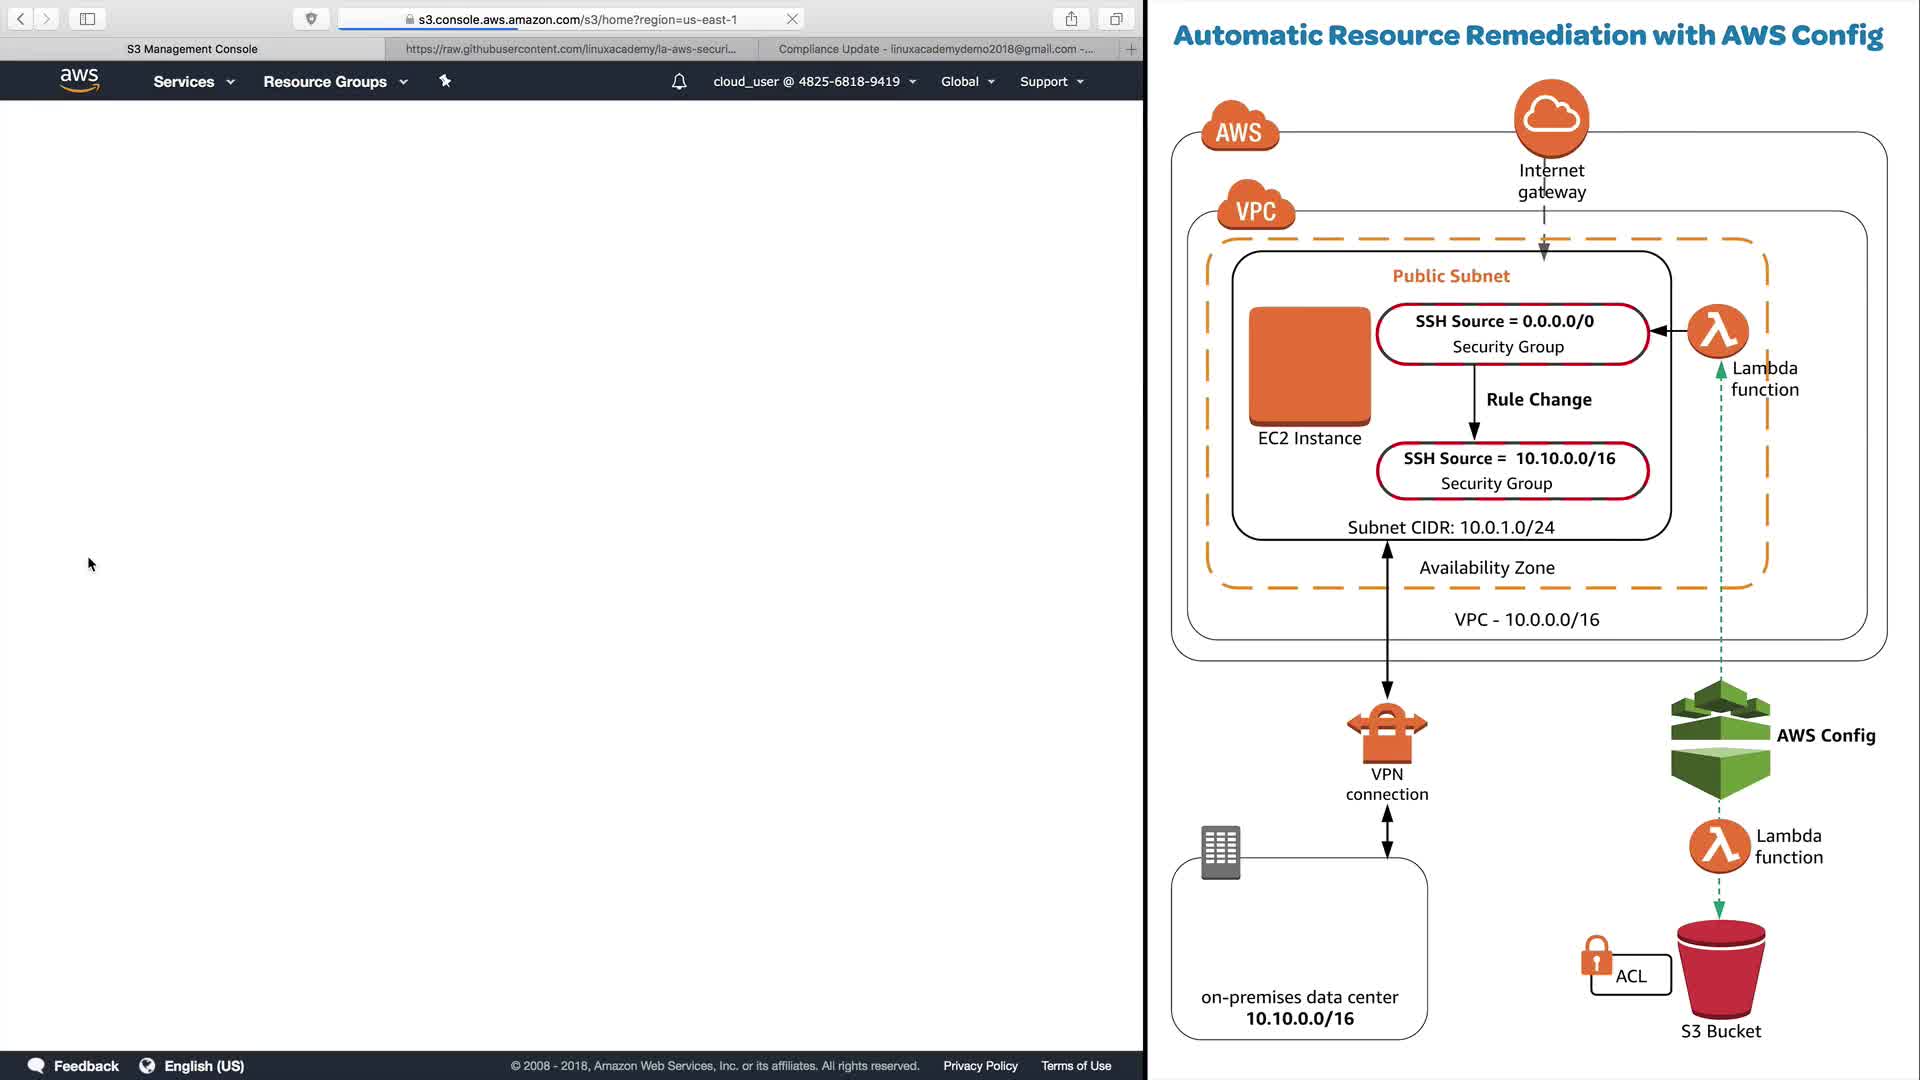Screen dimensions: 1920x1080
Task: Click the AWS logo home icon
Action: 79,80
